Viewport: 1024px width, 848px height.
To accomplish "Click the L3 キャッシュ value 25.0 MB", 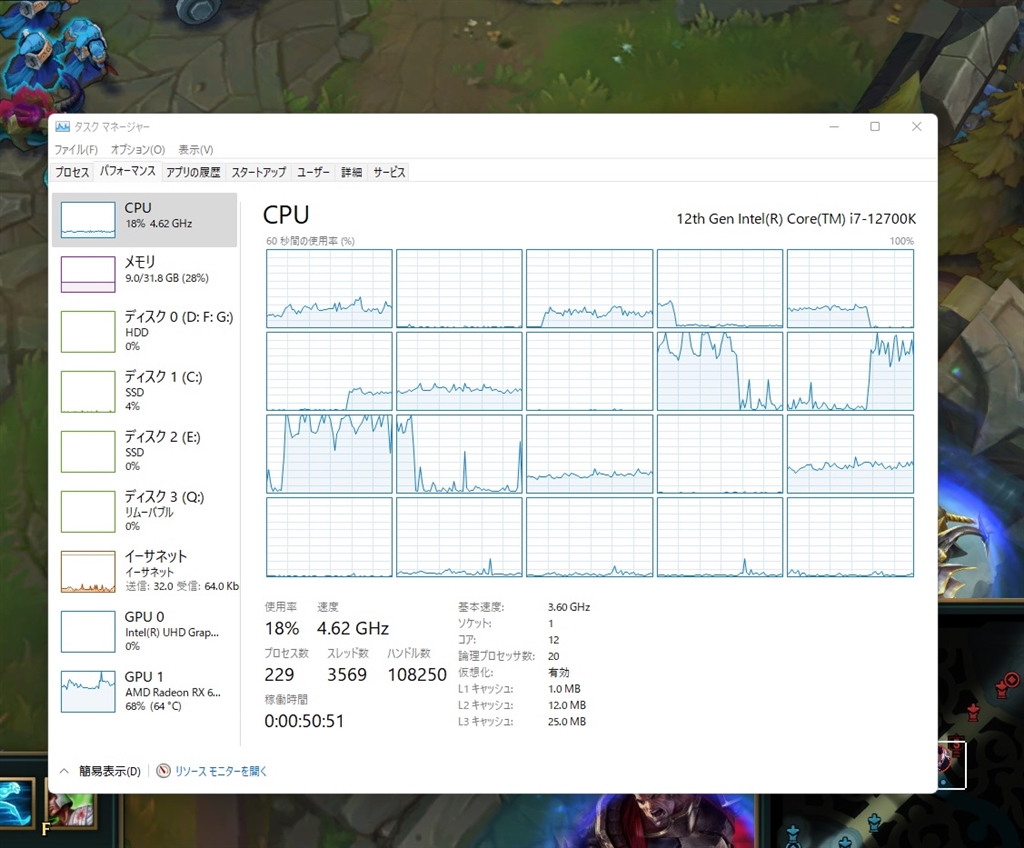I will (567, 721).
